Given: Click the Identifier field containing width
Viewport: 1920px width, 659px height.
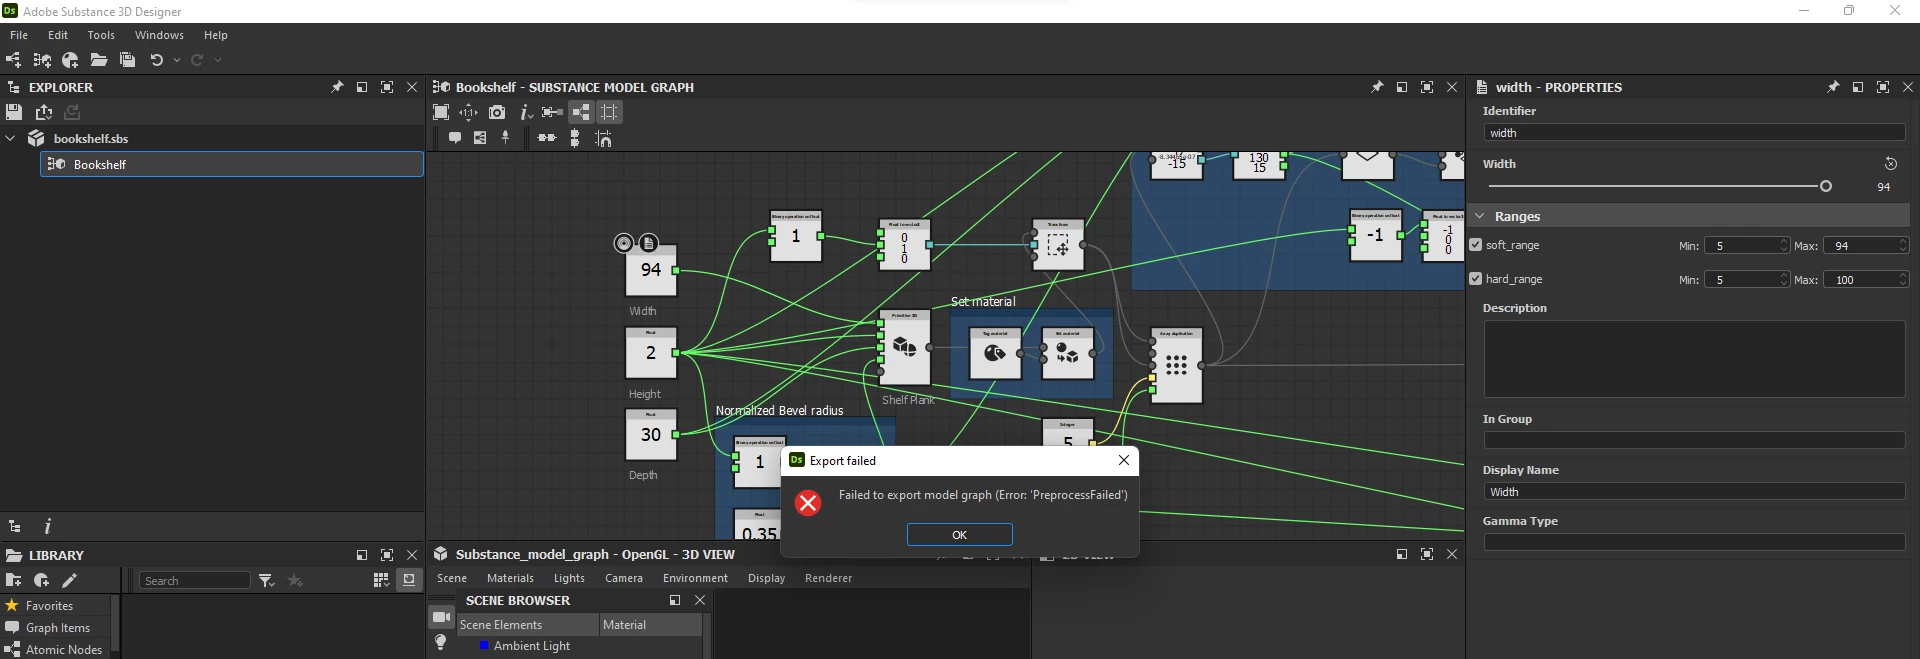Looking at the screenshot, I should click(x=1694, y=133).
